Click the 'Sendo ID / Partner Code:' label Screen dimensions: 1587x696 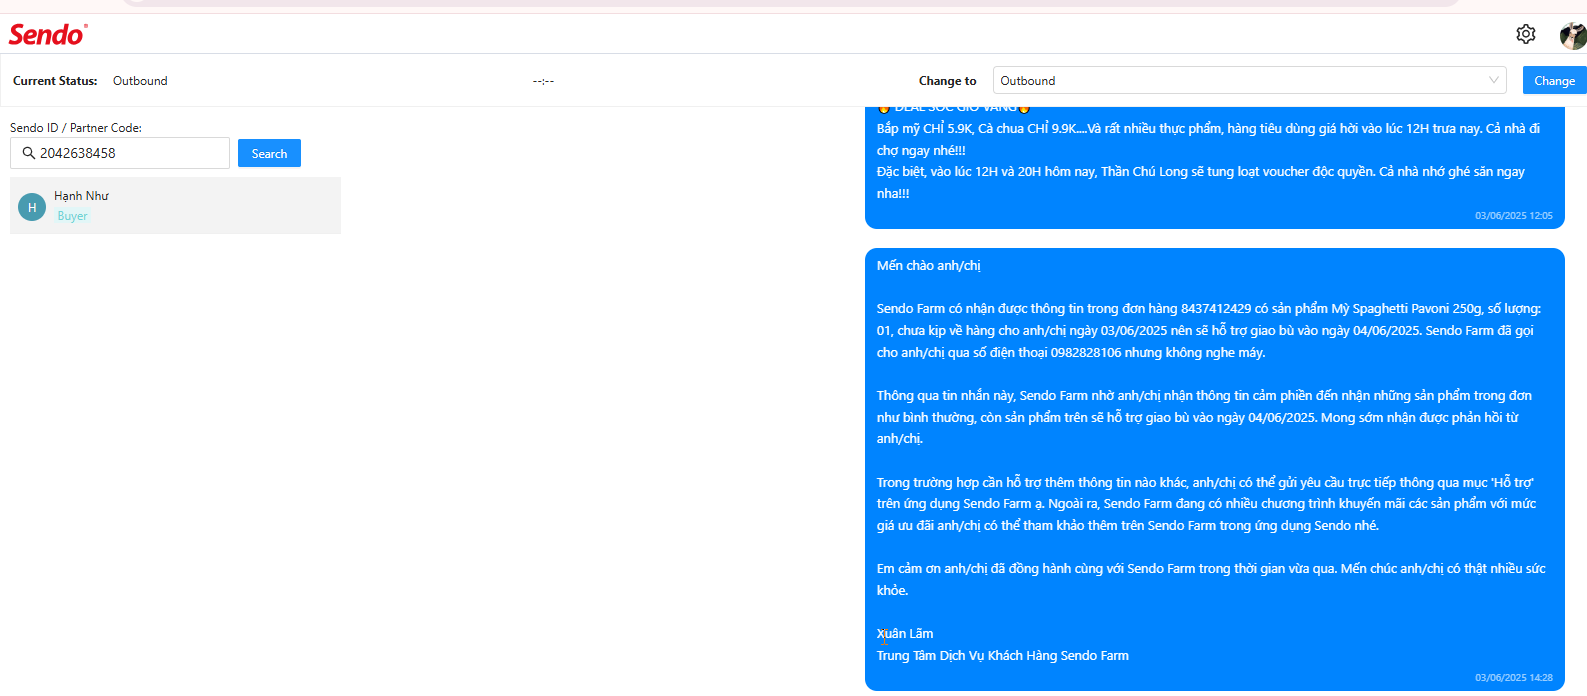(x=76, y=128)
